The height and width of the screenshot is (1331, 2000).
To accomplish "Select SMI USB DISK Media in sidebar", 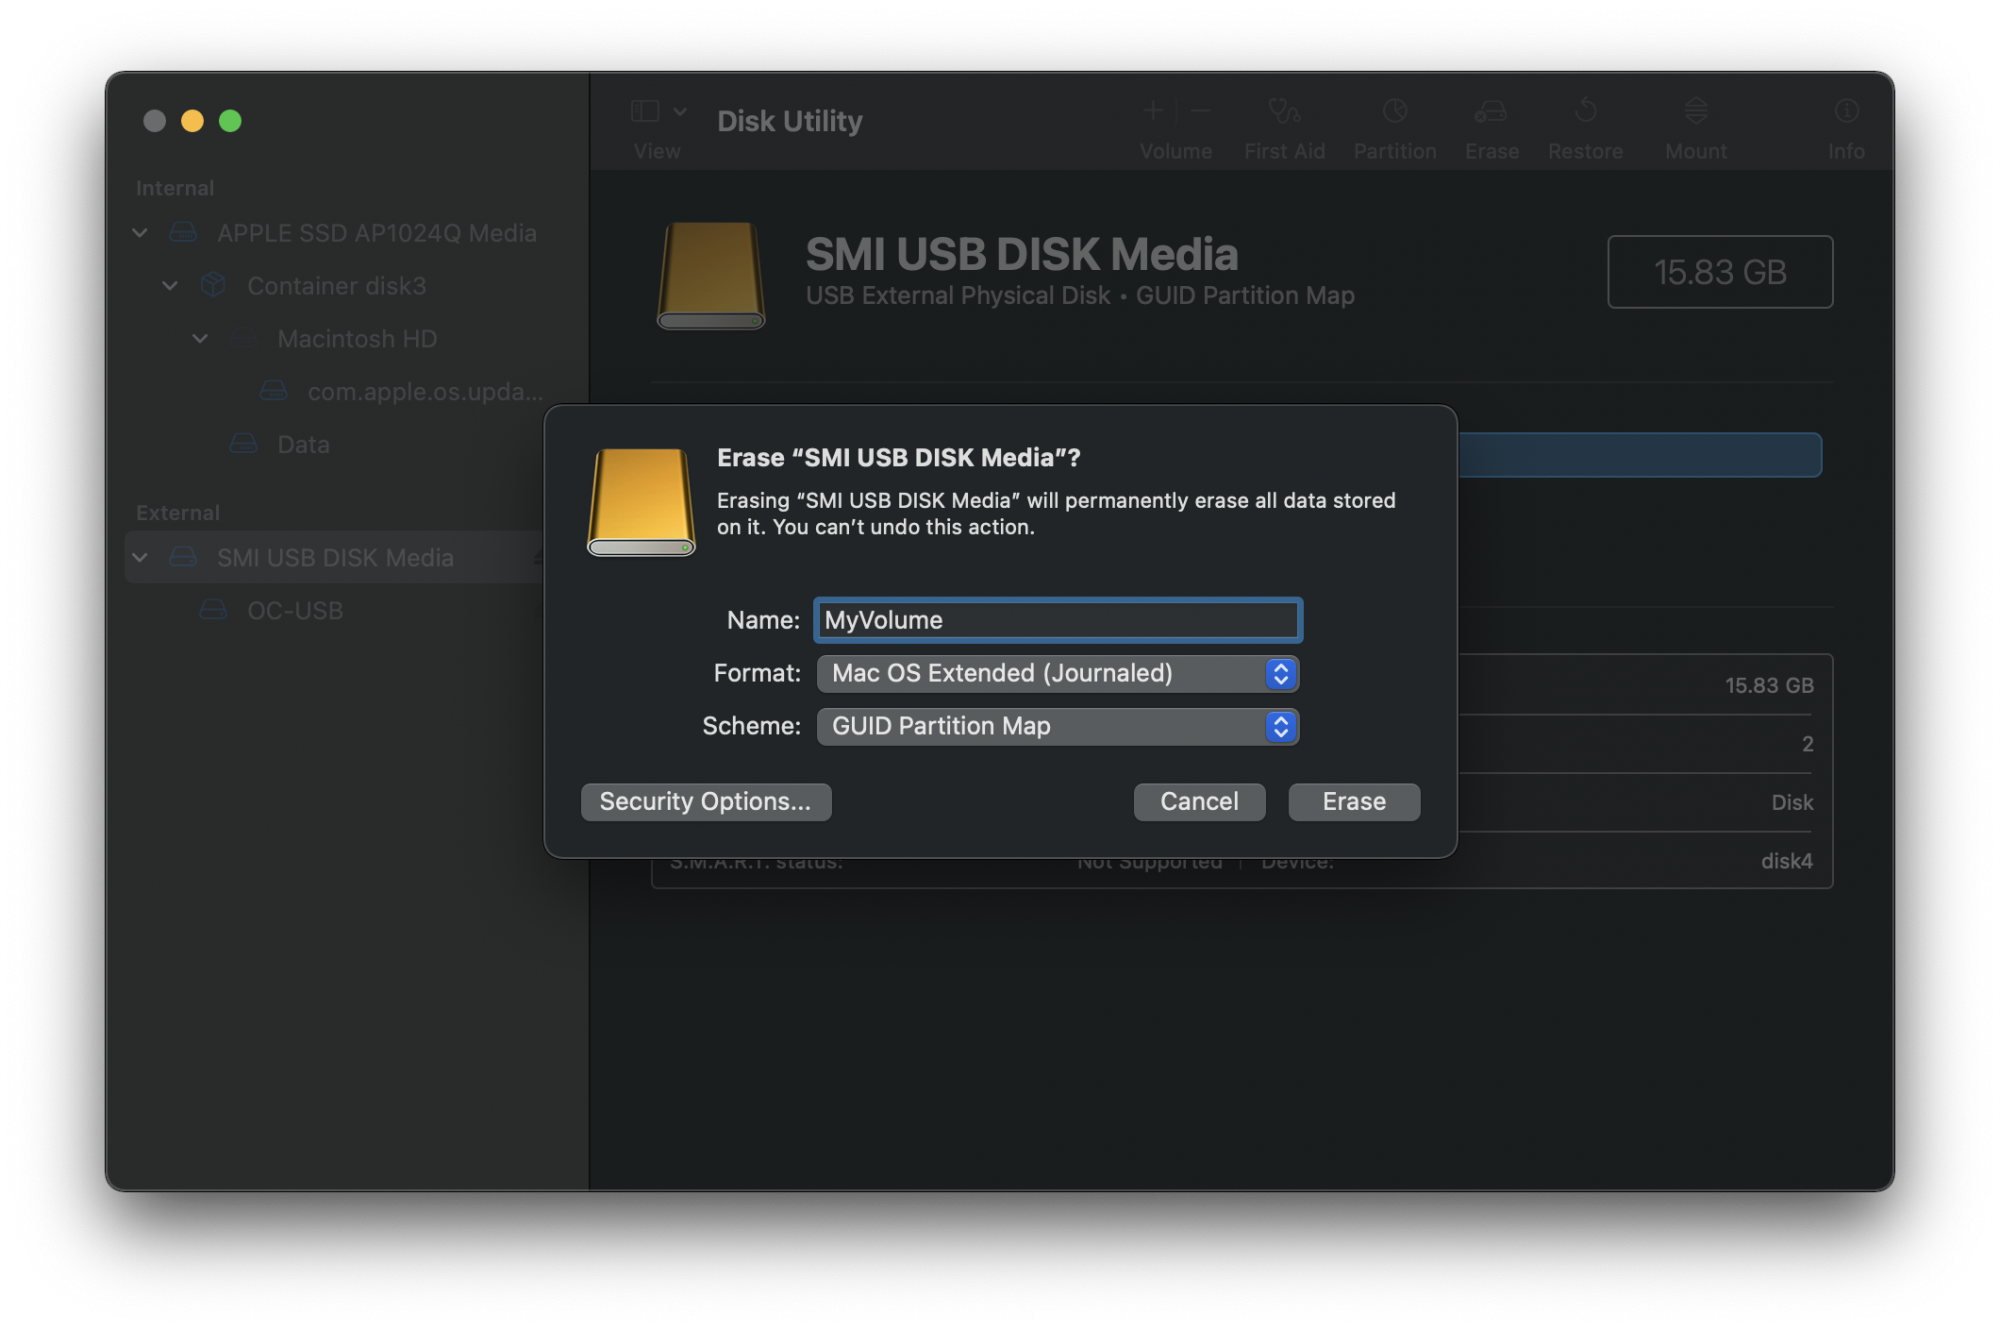I will pyautogui.click(x=335, y=558).
